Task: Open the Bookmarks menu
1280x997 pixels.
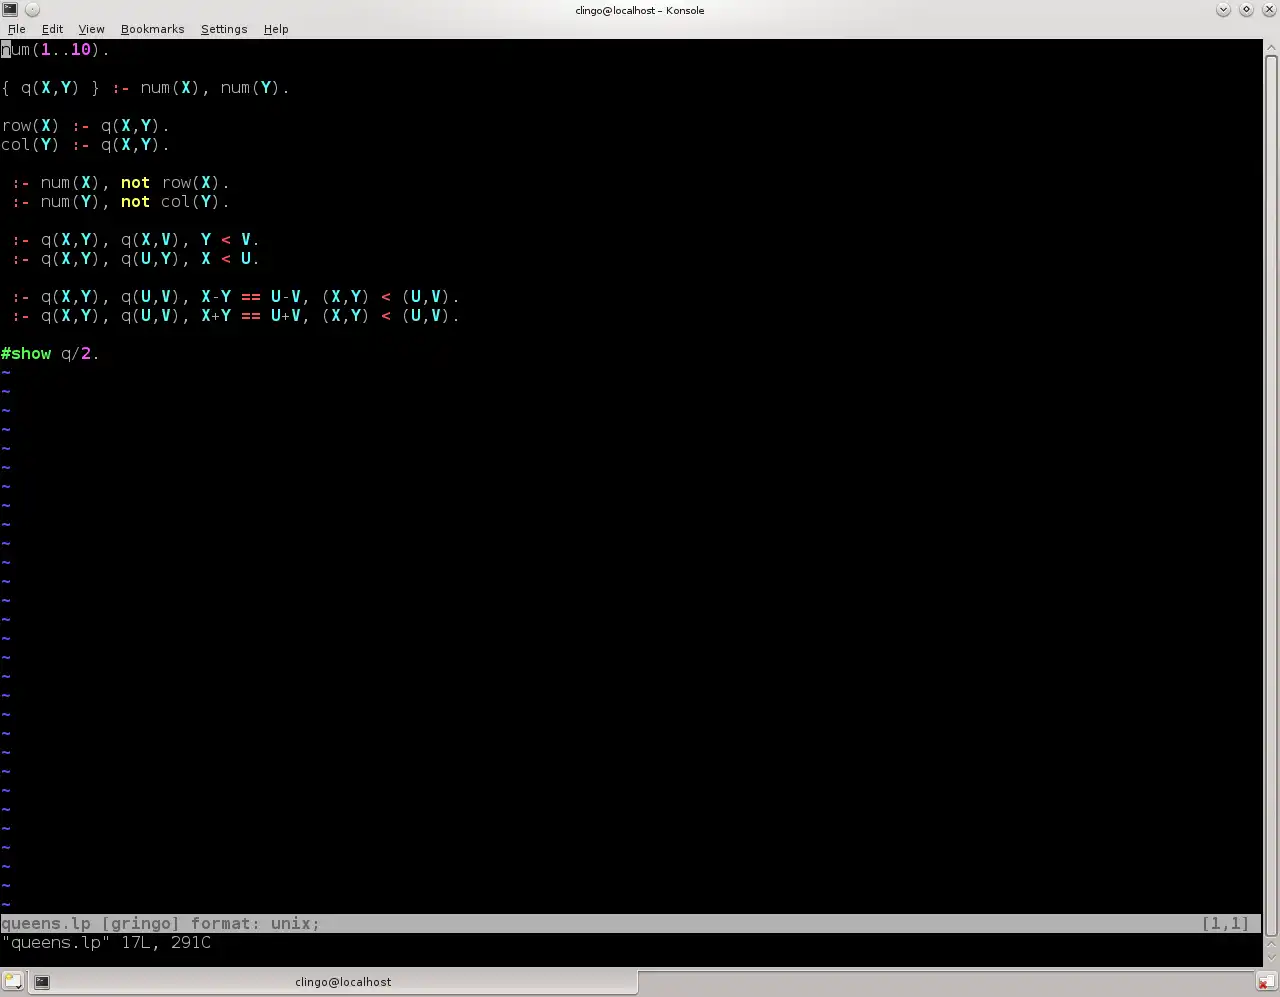Action: coord(153,29)
